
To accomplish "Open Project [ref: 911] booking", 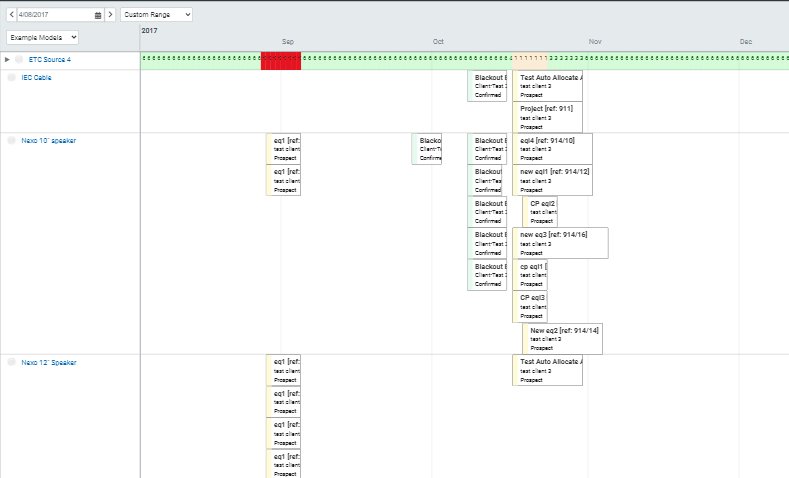I will click(x=547, y=117).
